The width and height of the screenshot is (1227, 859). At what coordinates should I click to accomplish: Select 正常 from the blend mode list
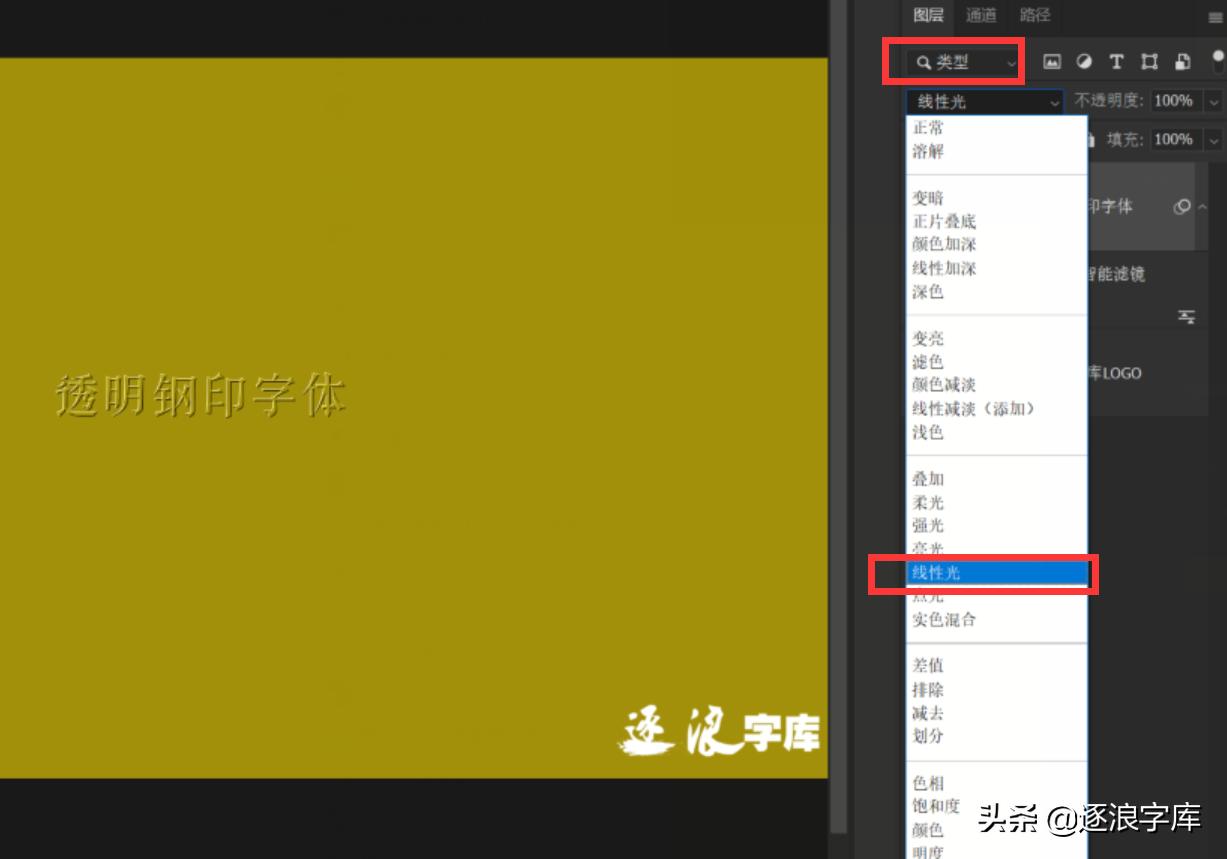pyautogui.click(x=930, y=128)
